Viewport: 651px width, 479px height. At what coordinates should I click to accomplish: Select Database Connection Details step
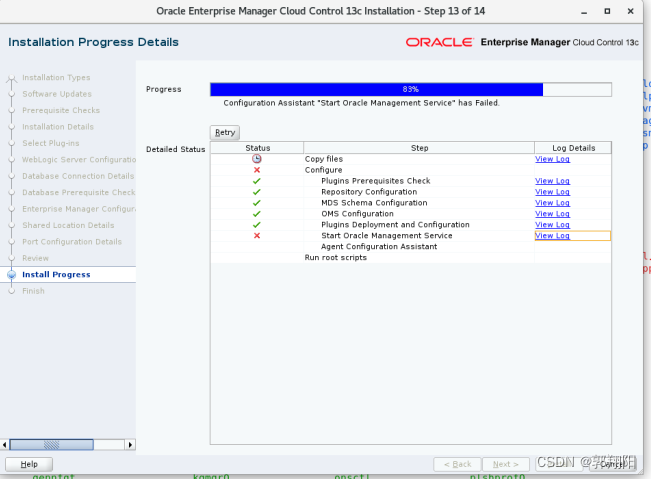78,176
